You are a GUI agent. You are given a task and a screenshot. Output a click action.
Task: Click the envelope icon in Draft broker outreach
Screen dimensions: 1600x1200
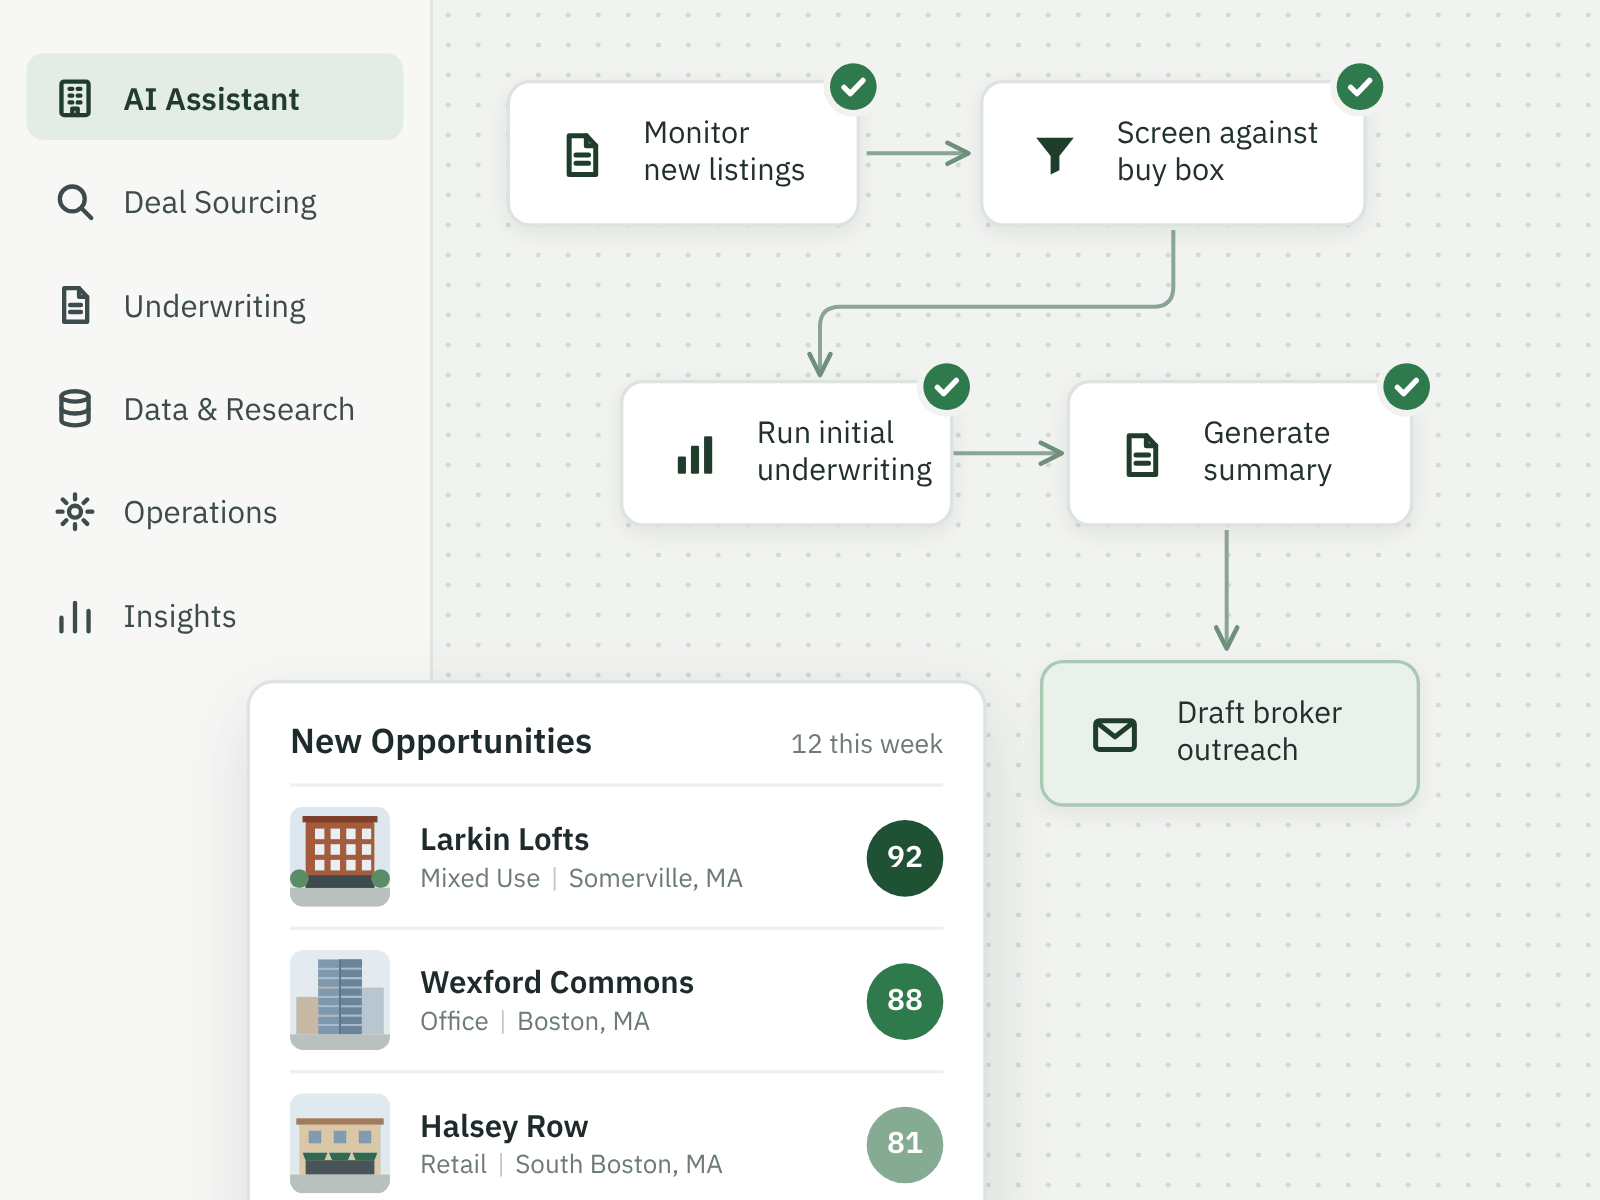(1115, 735)
